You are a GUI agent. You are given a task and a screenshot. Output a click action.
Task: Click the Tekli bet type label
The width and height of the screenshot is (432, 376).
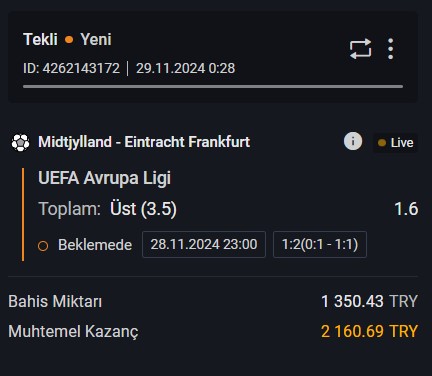[x=40, y=40]
